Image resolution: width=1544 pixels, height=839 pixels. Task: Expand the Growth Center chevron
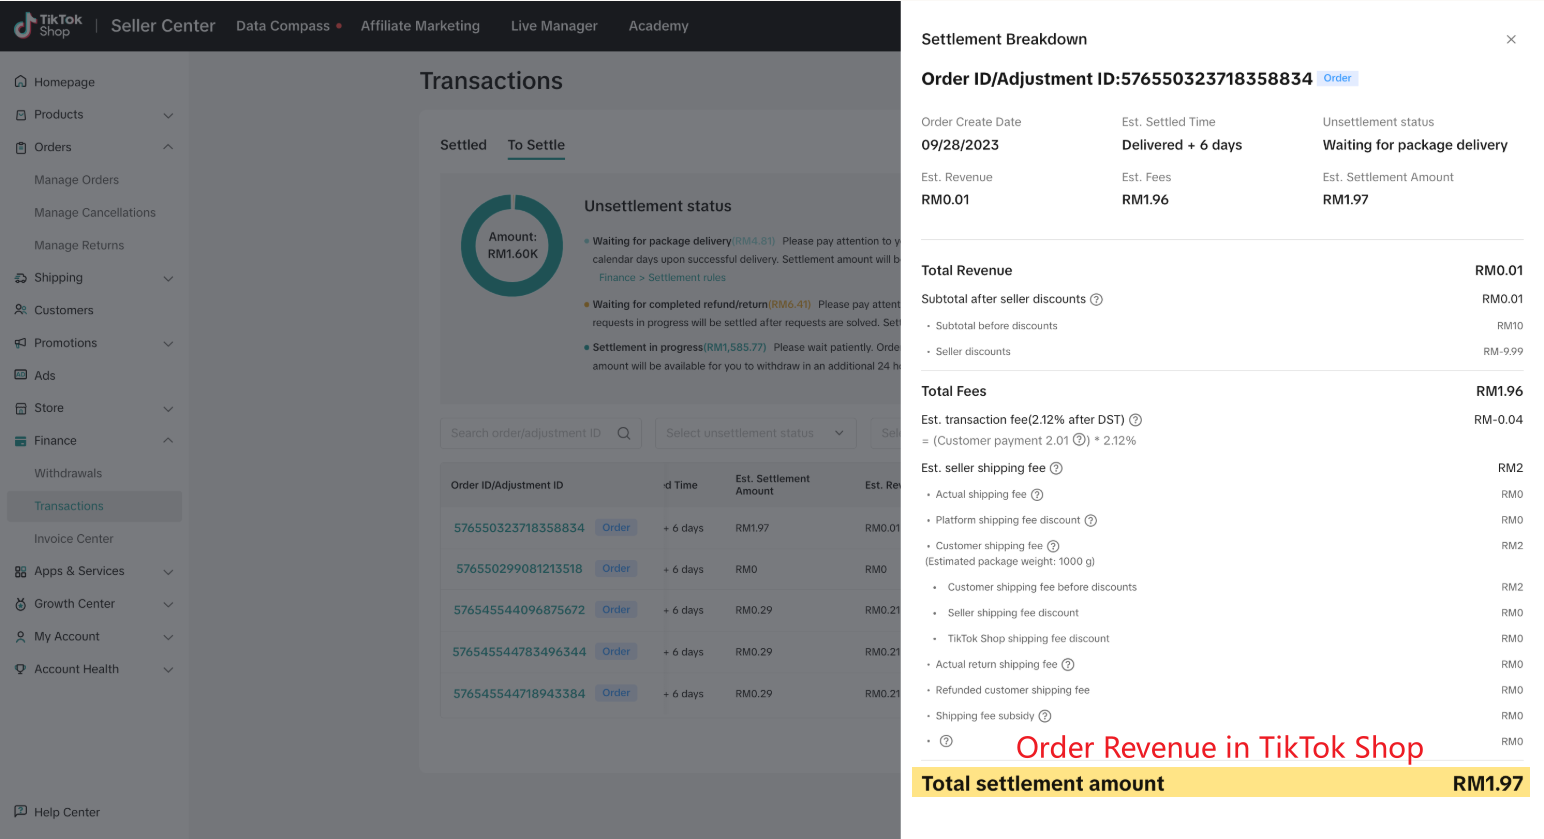pos(168,604)
